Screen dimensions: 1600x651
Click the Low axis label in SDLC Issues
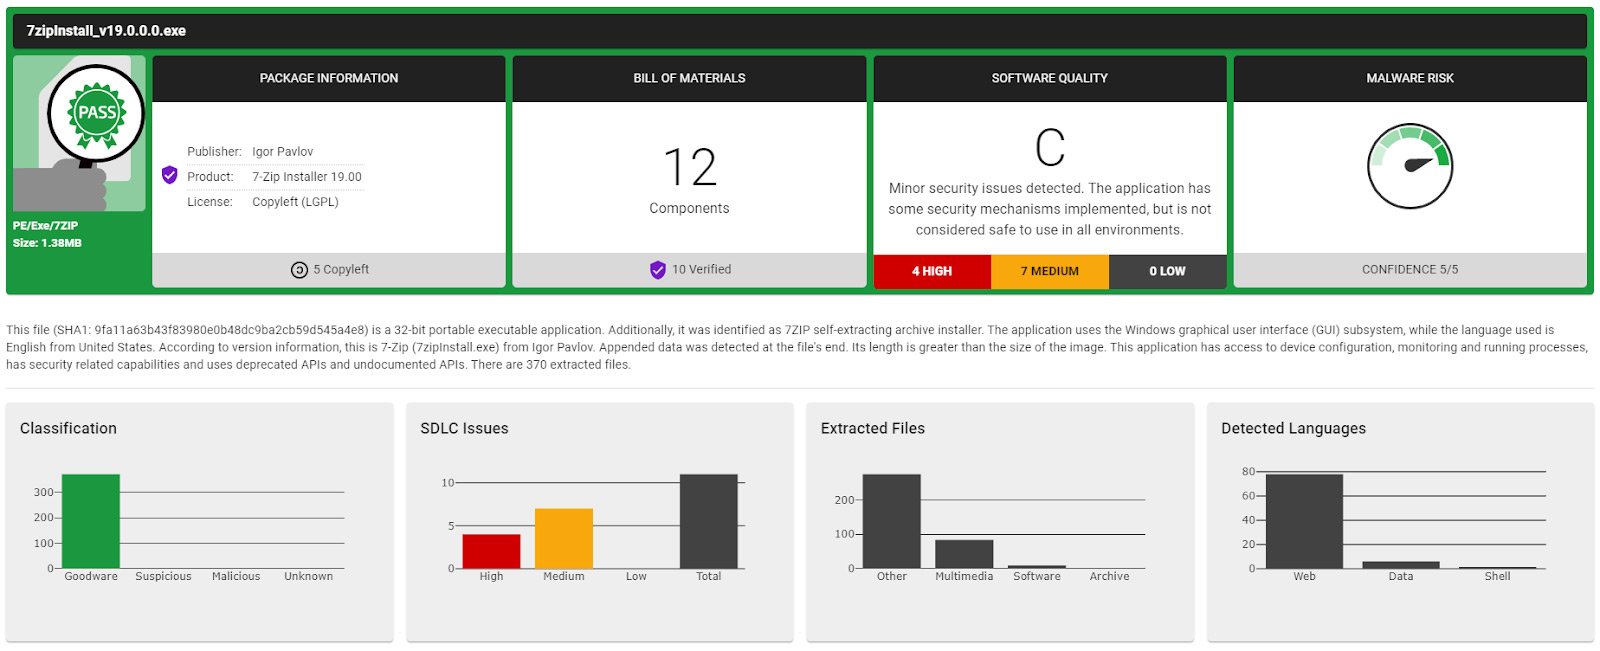click(x=636, y=577)
